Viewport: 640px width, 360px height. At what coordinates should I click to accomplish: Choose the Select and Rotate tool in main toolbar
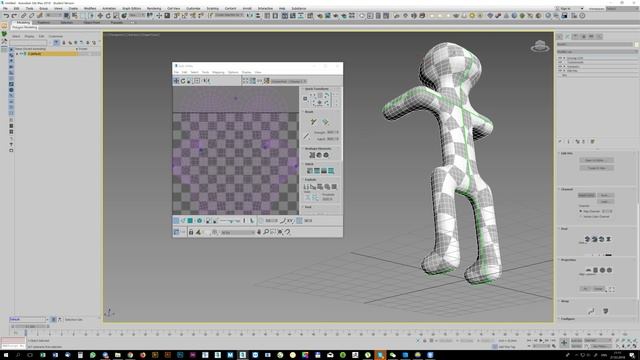coord(108,16)
